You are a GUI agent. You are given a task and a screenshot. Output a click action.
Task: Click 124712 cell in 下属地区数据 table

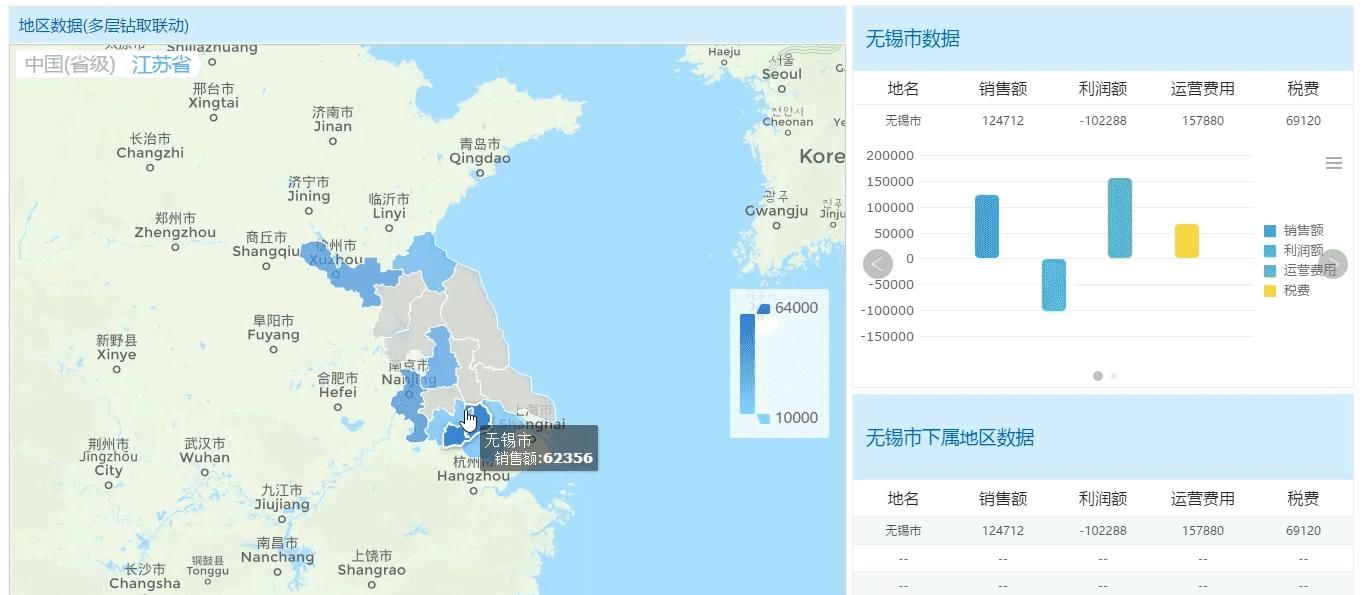(x=1003, y=531)
